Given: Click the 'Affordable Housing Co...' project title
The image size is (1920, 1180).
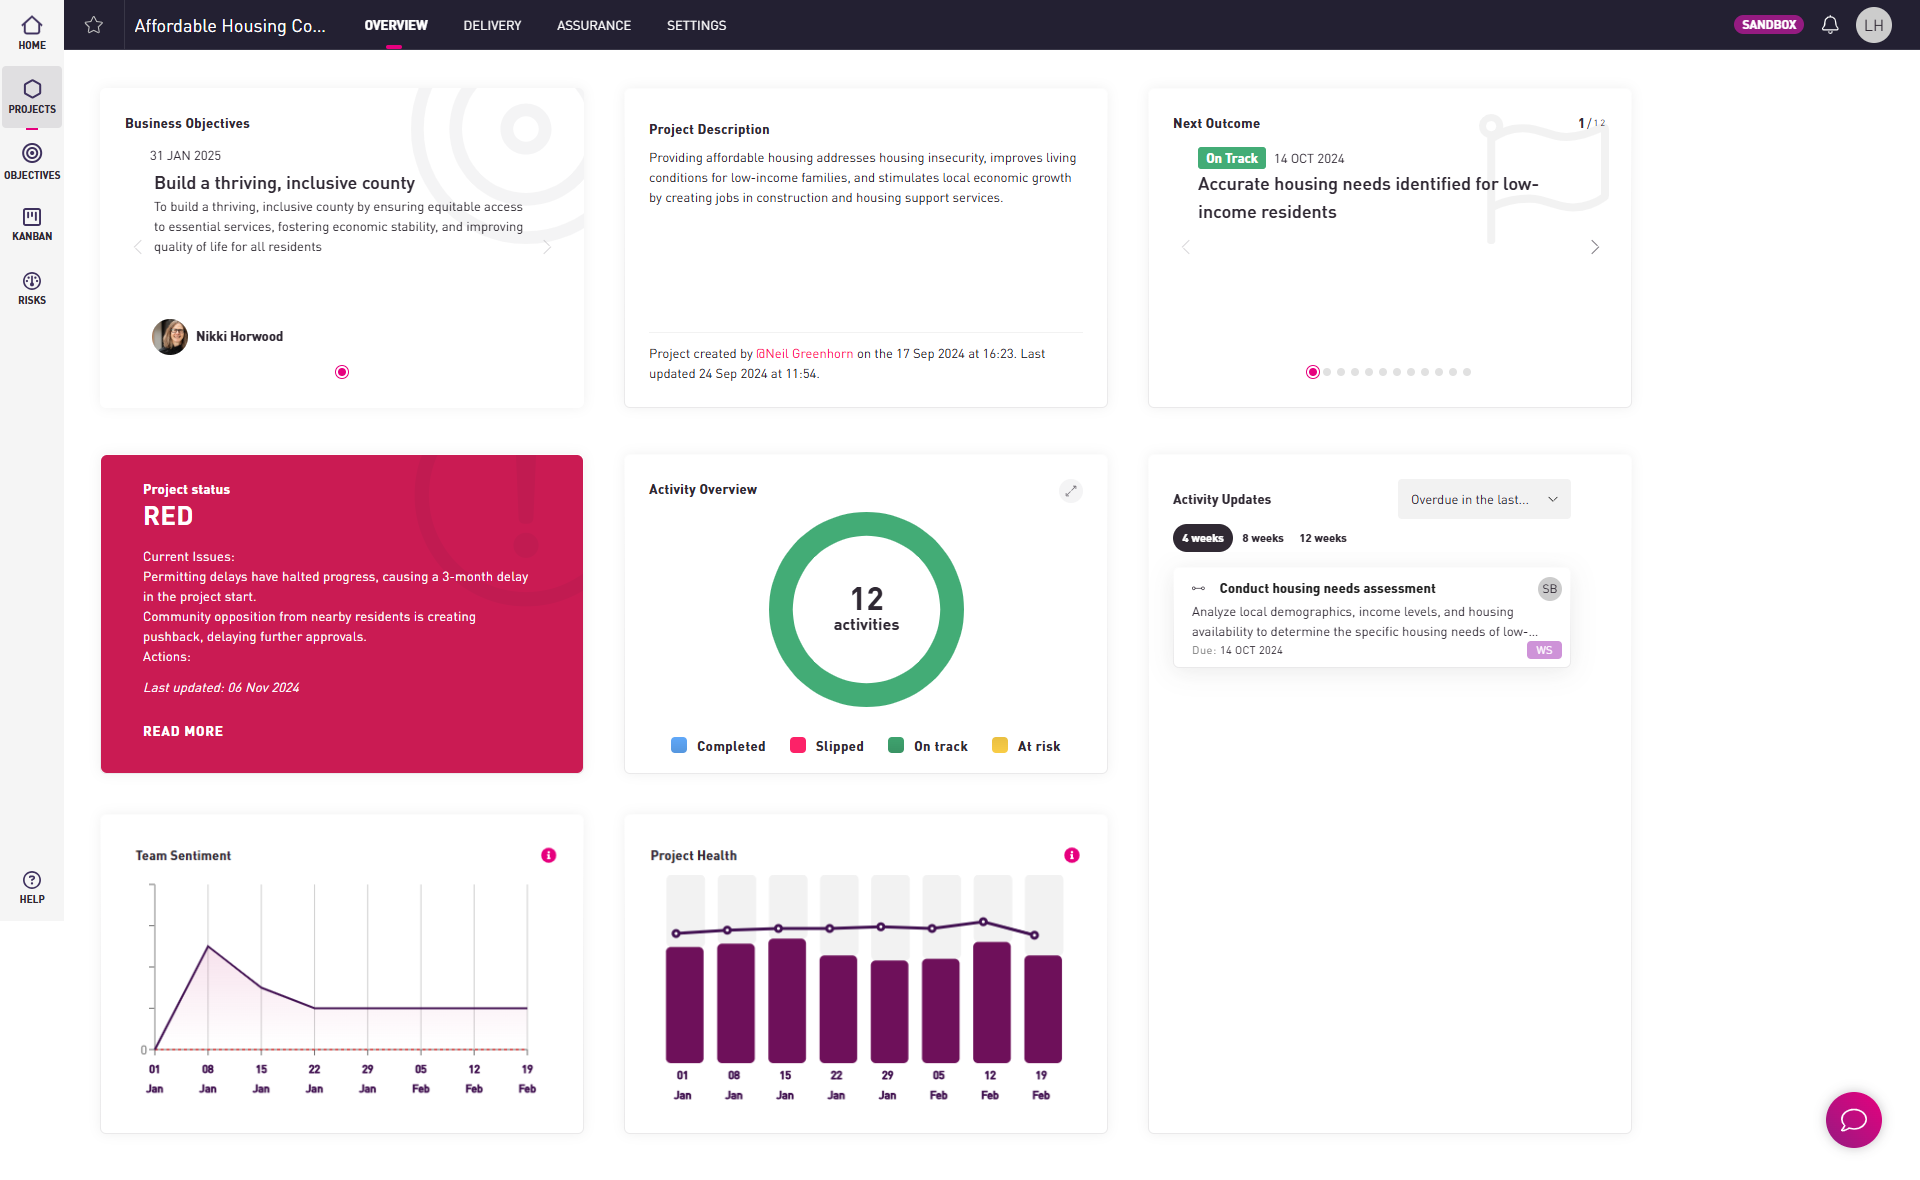Looking at the screenshot, I should pos(230,25).
